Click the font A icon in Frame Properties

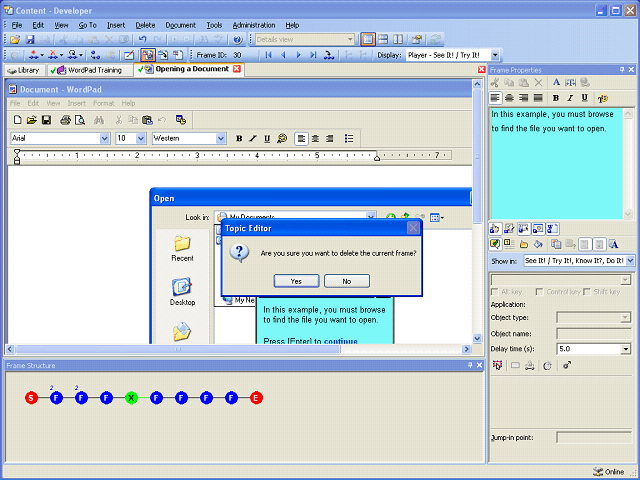pyautogui.click(x=556, y=82)
